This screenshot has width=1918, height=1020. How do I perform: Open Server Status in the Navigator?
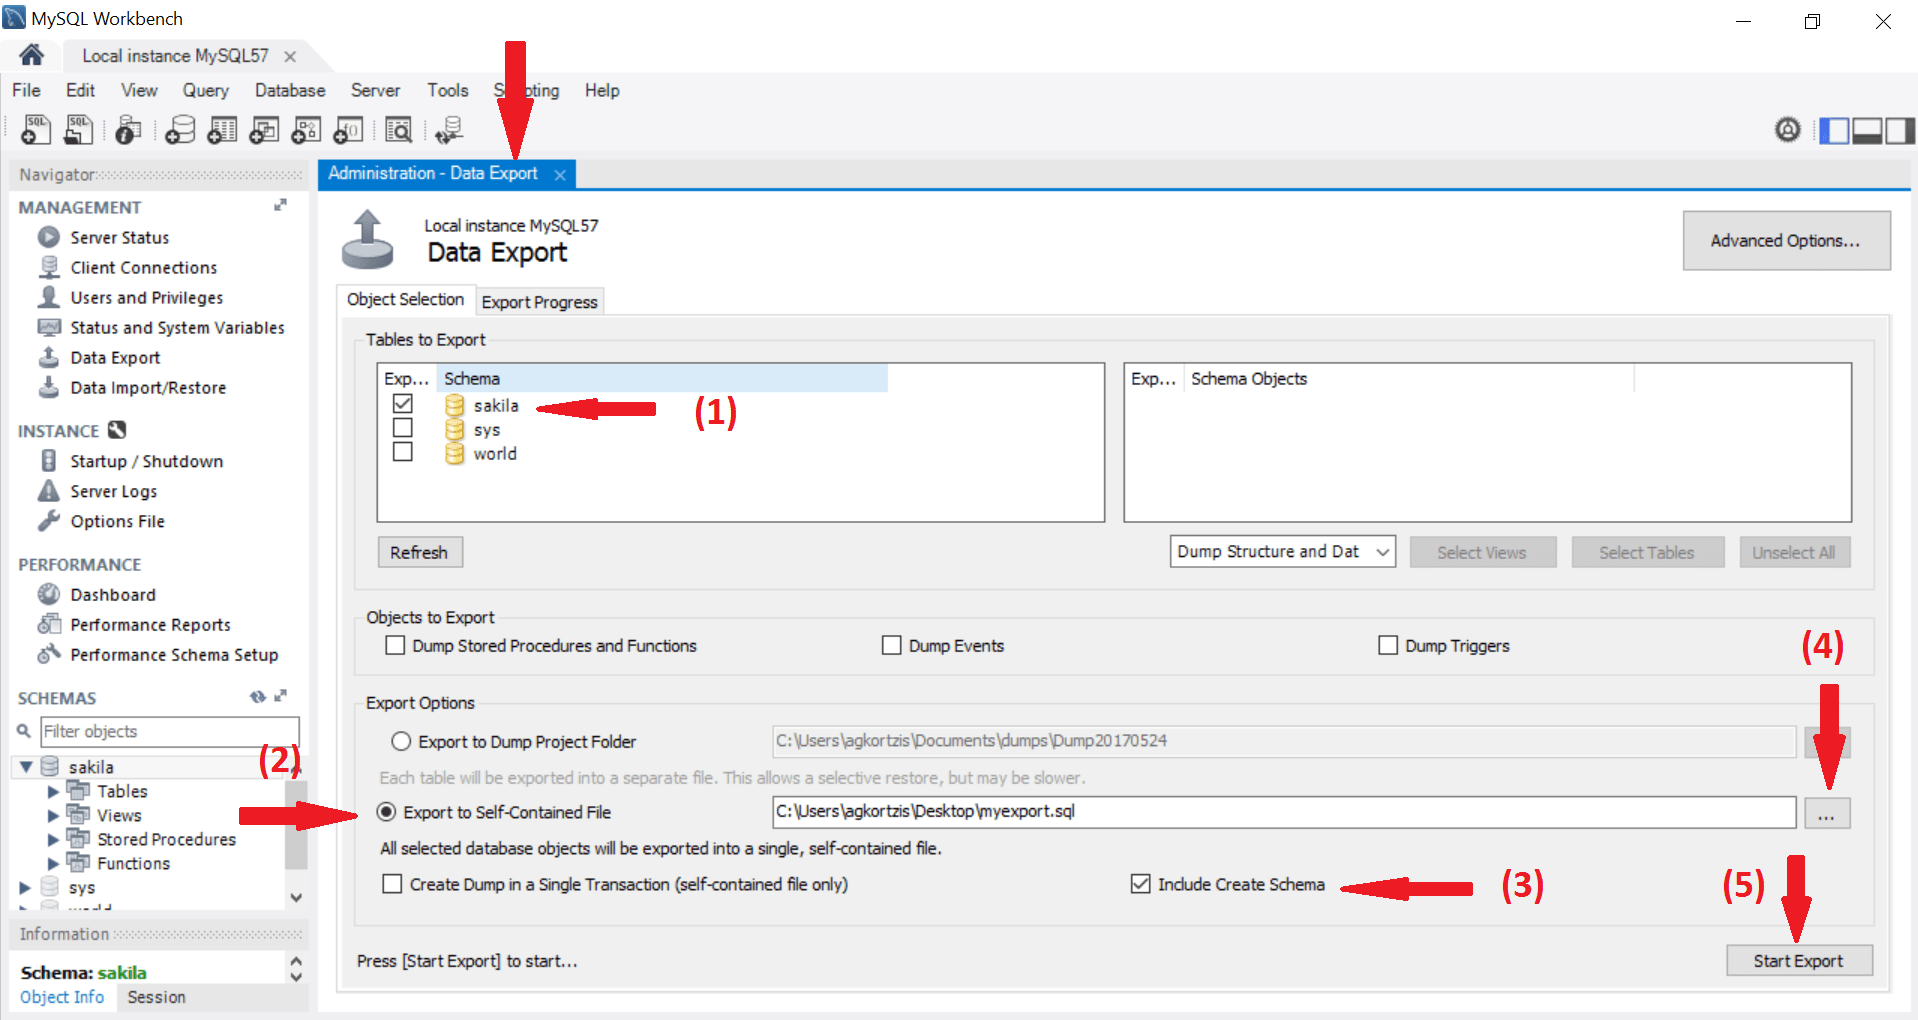tap(120, 238)
